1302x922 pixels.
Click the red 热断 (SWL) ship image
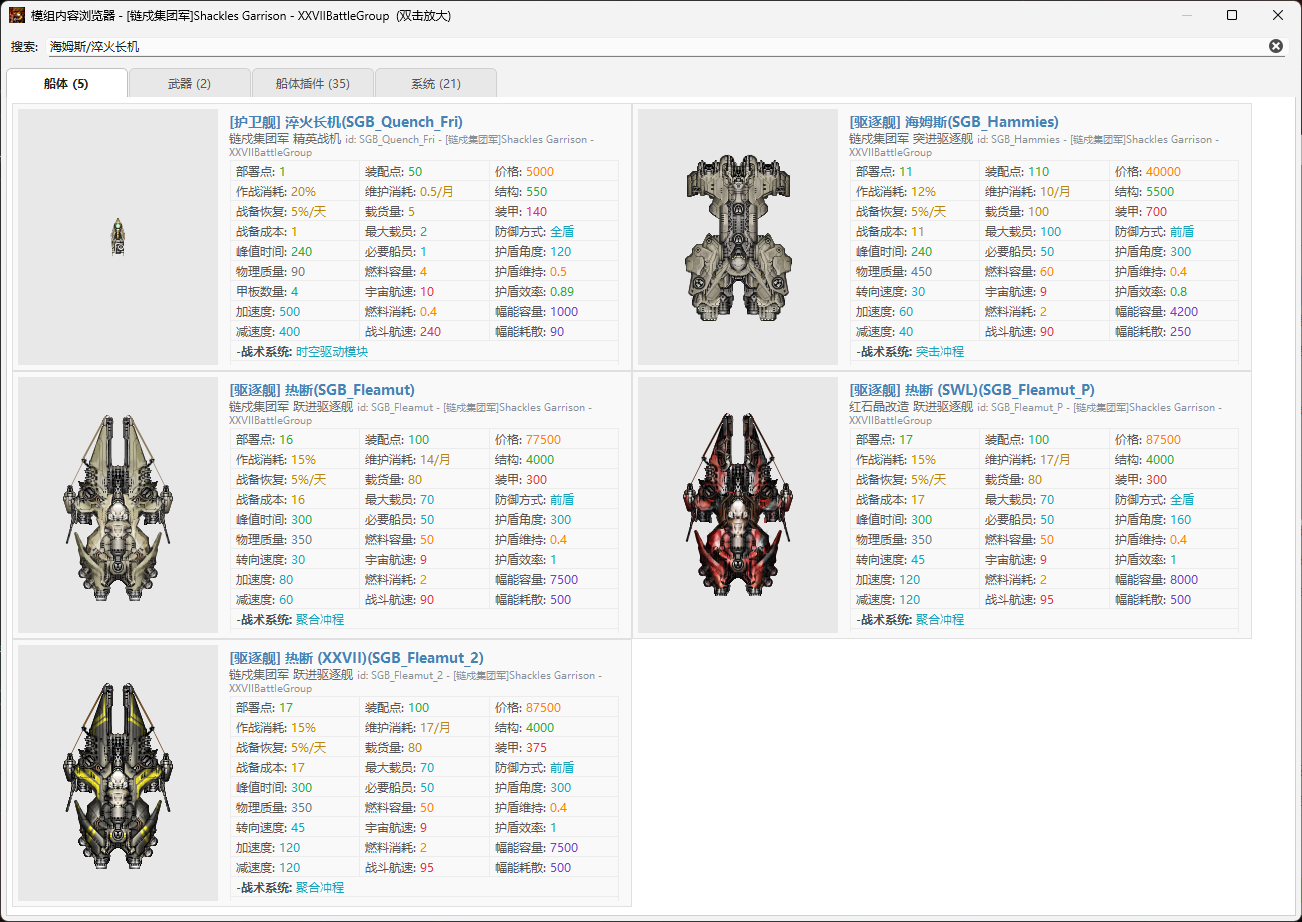(737, 506)
